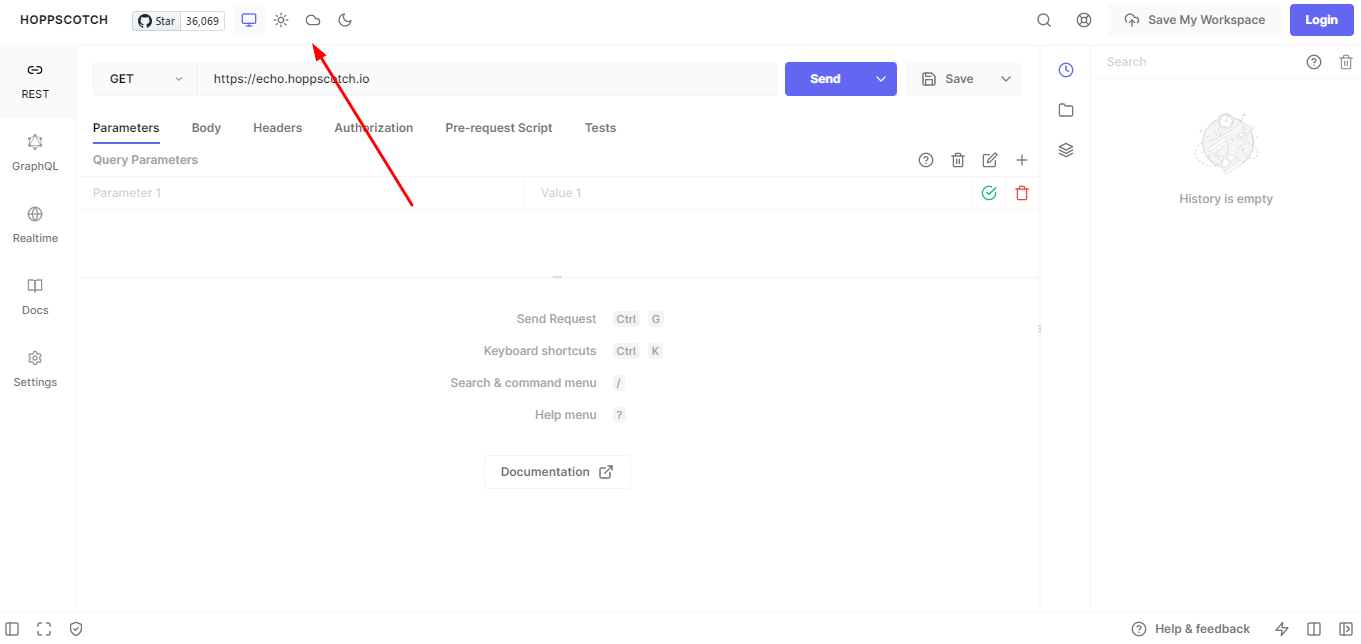The width and height of the screenshot is (1361, 644).
Task: Click the request URL field
Action: point(486,79)
